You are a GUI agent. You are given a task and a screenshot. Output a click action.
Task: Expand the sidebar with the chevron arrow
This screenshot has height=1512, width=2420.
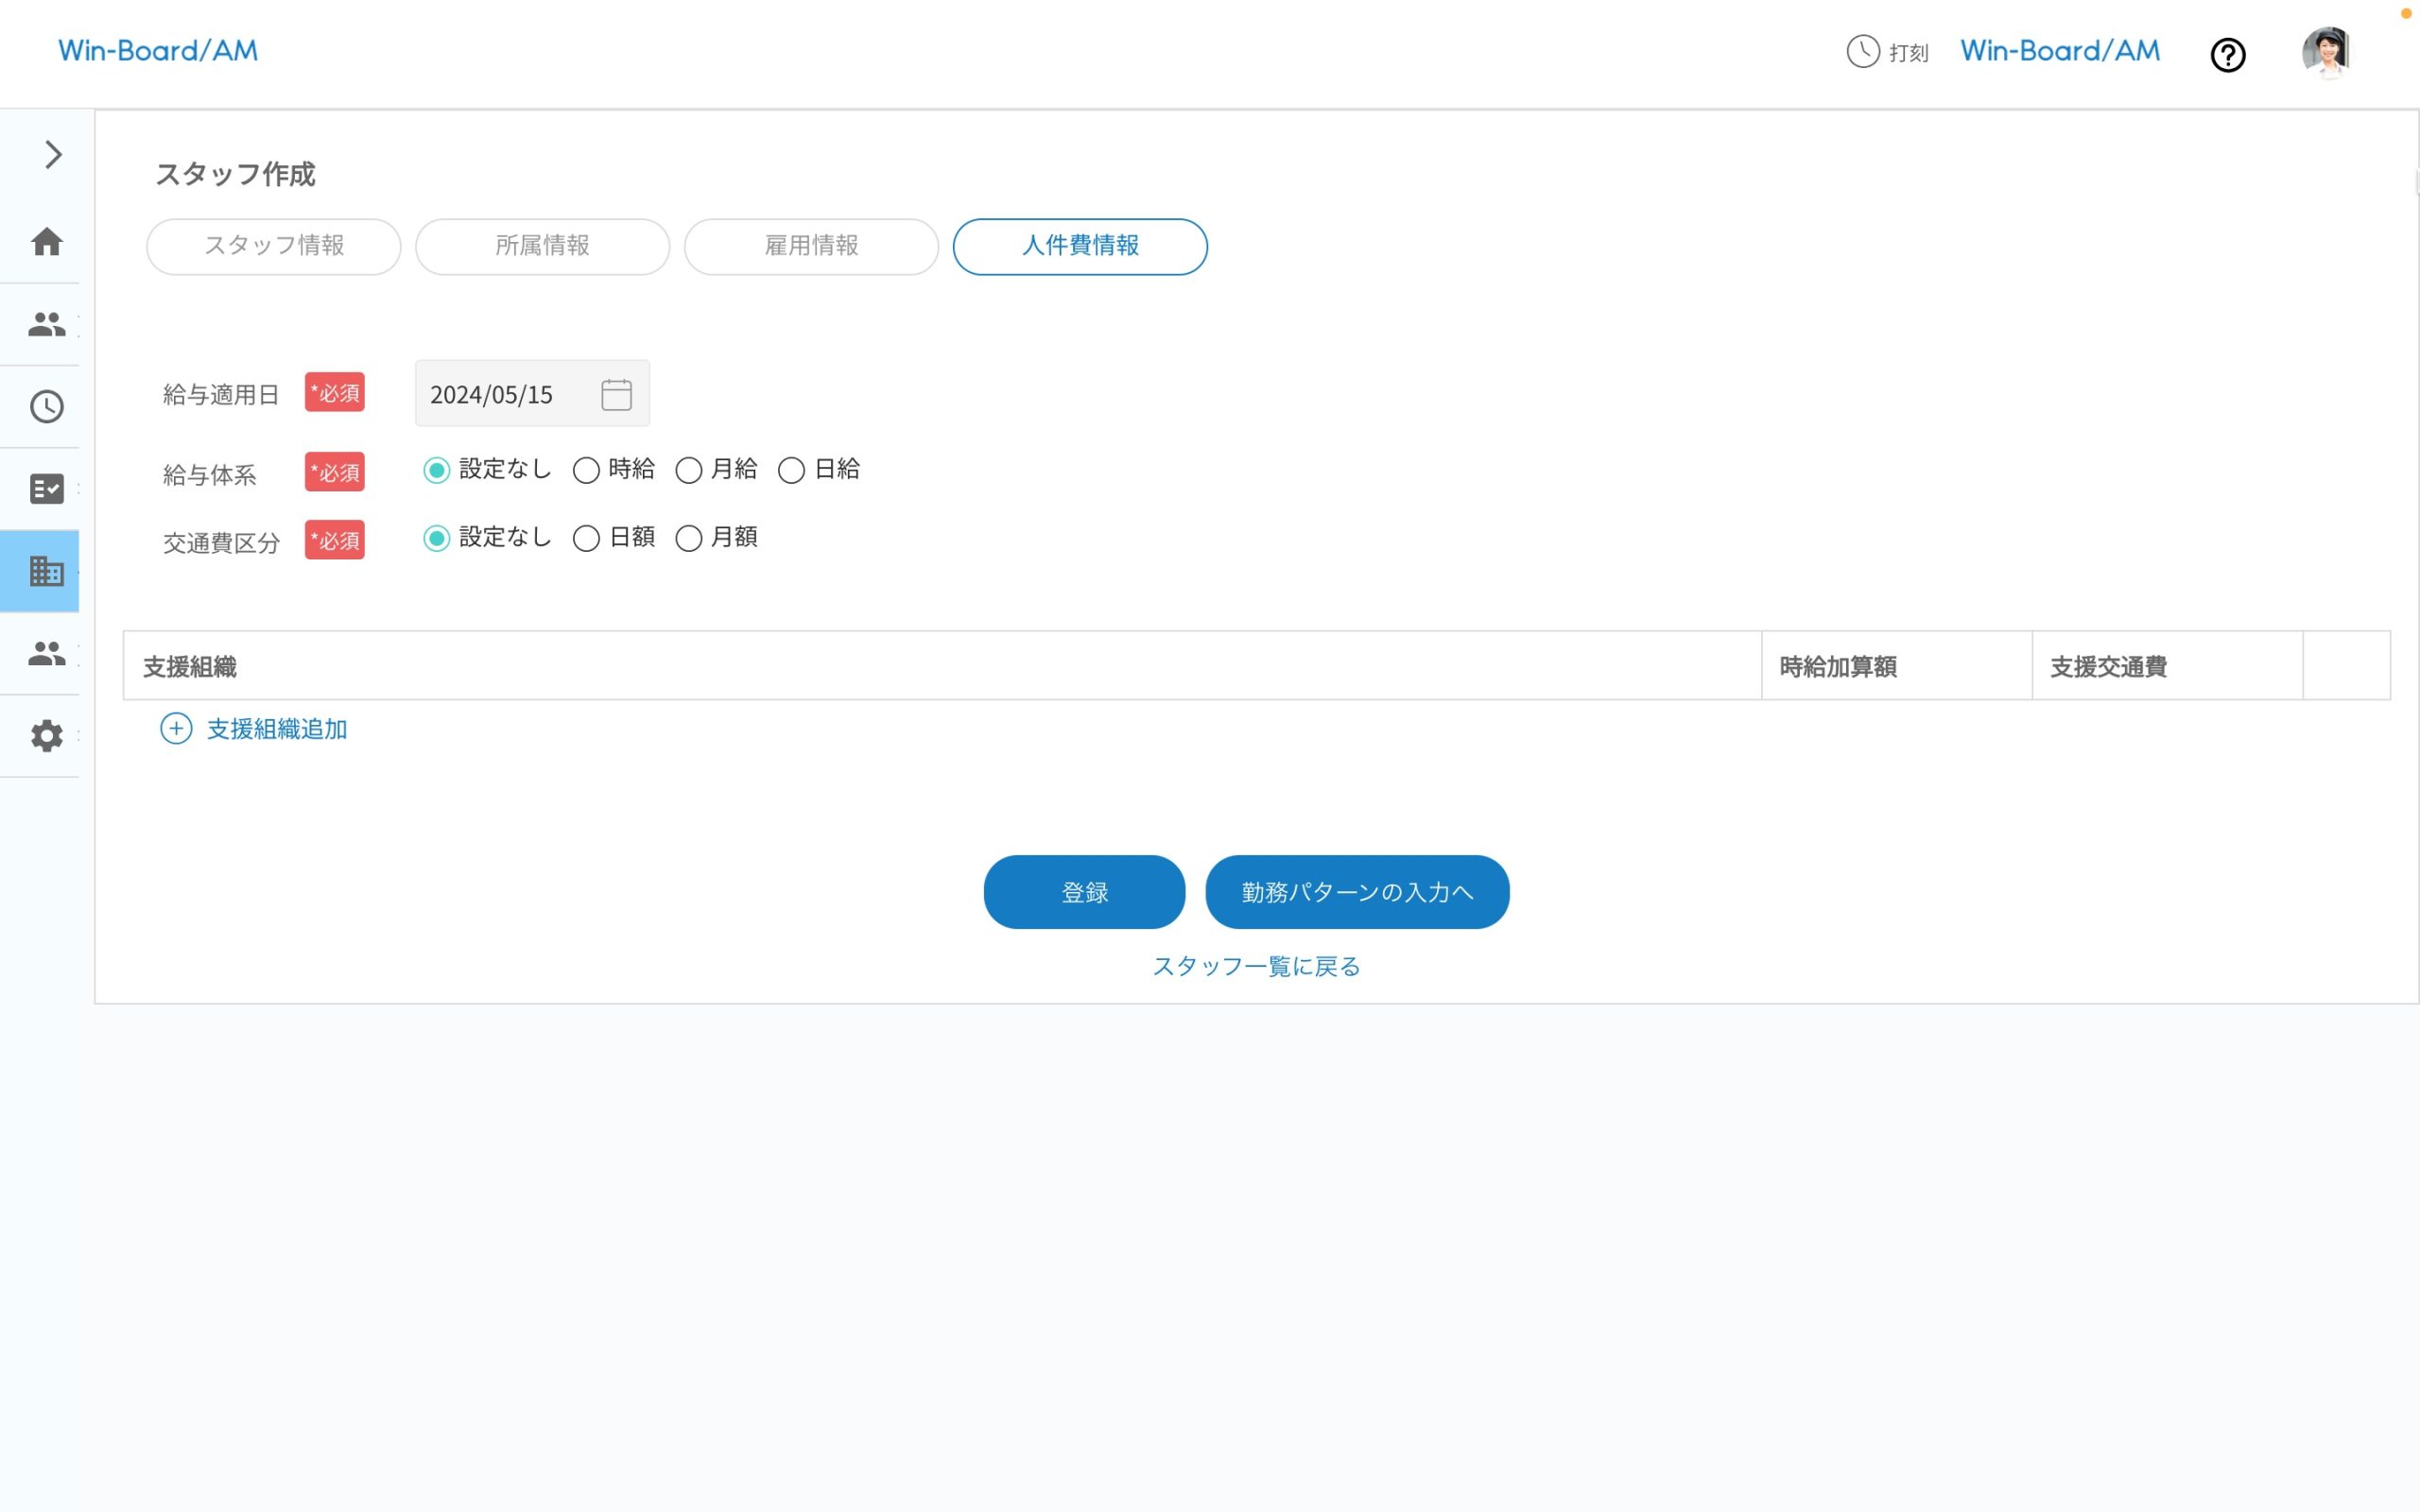tap(53, 155)
